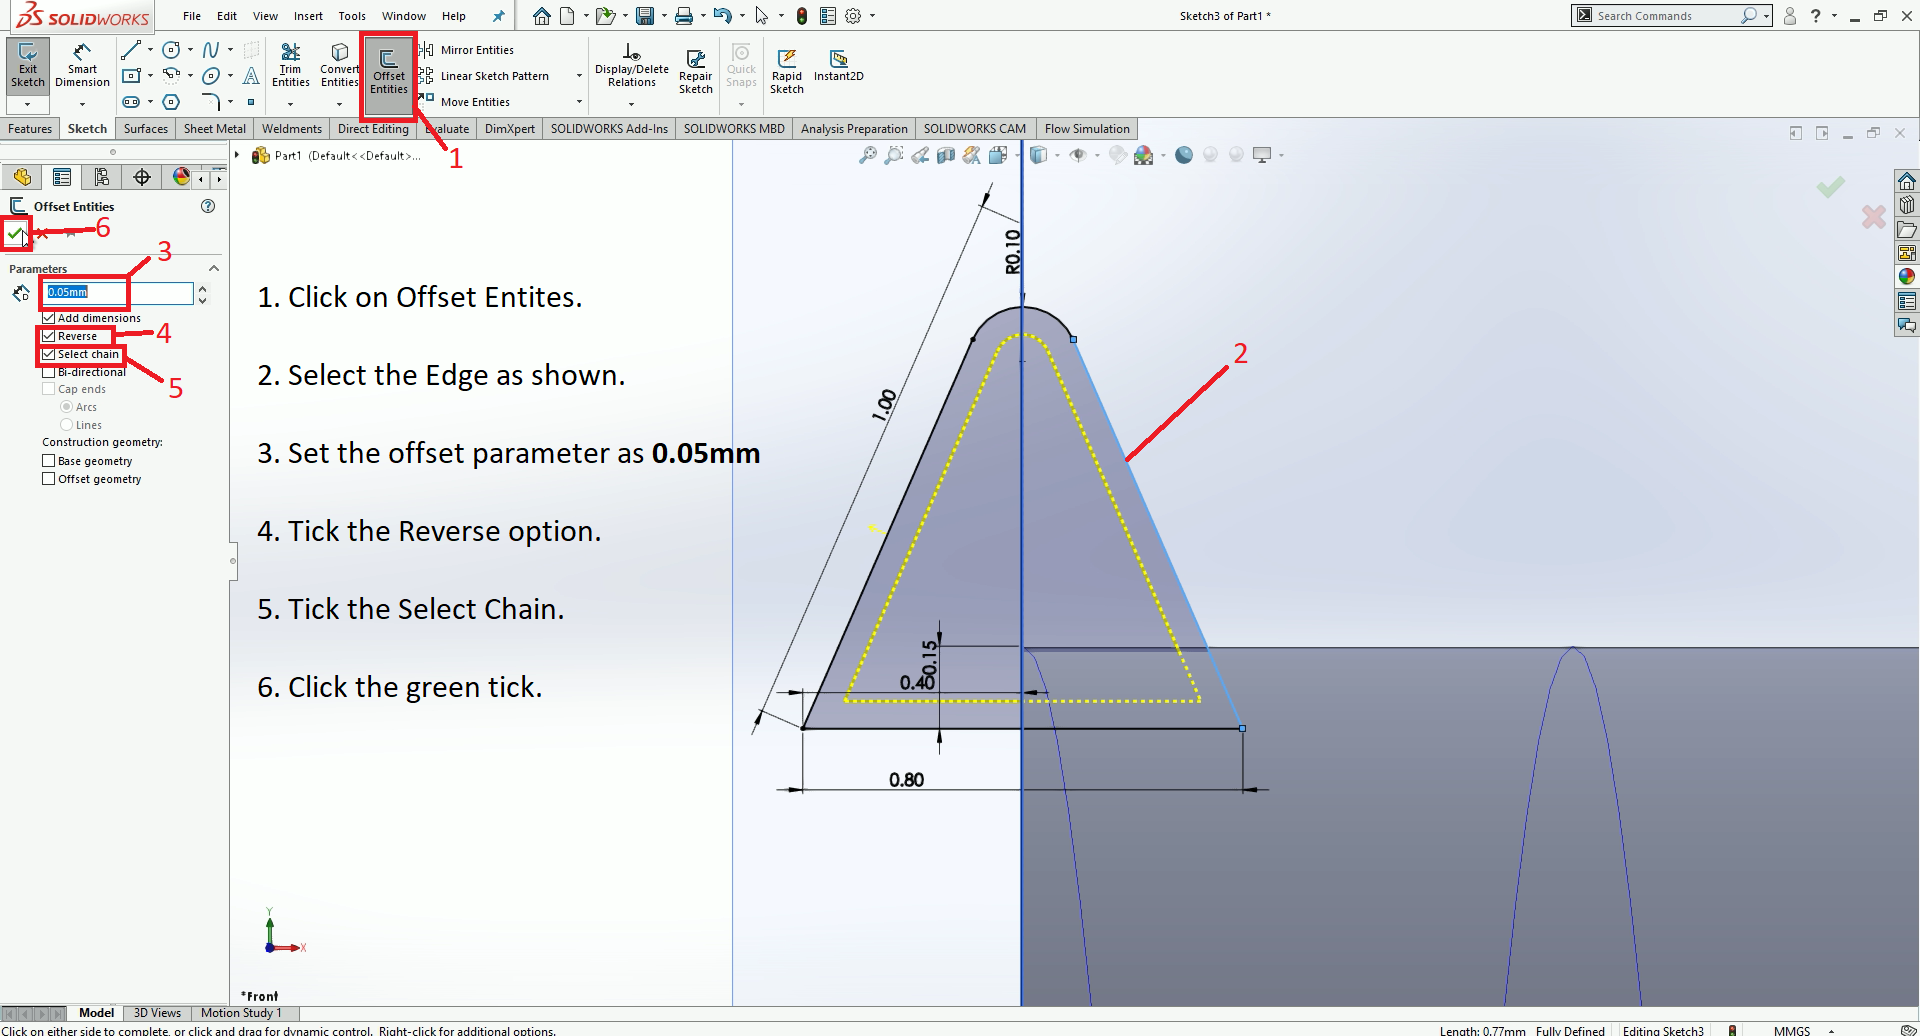Click the Repair Sketch tool
1920x1036 pixels.
tap(696, 70)
